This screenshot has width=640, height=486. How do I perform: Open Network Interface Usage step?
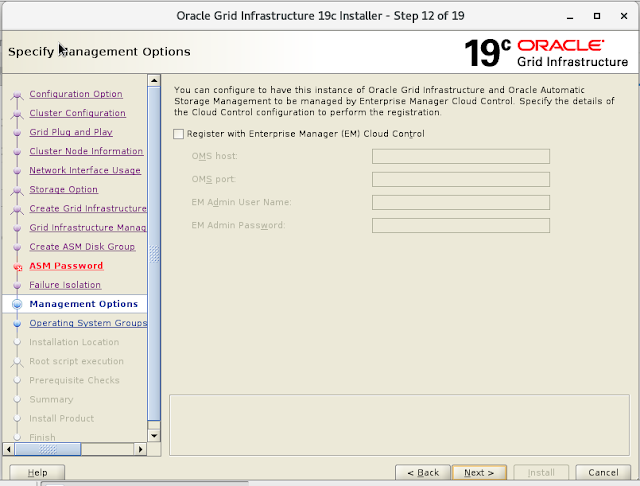85,171
